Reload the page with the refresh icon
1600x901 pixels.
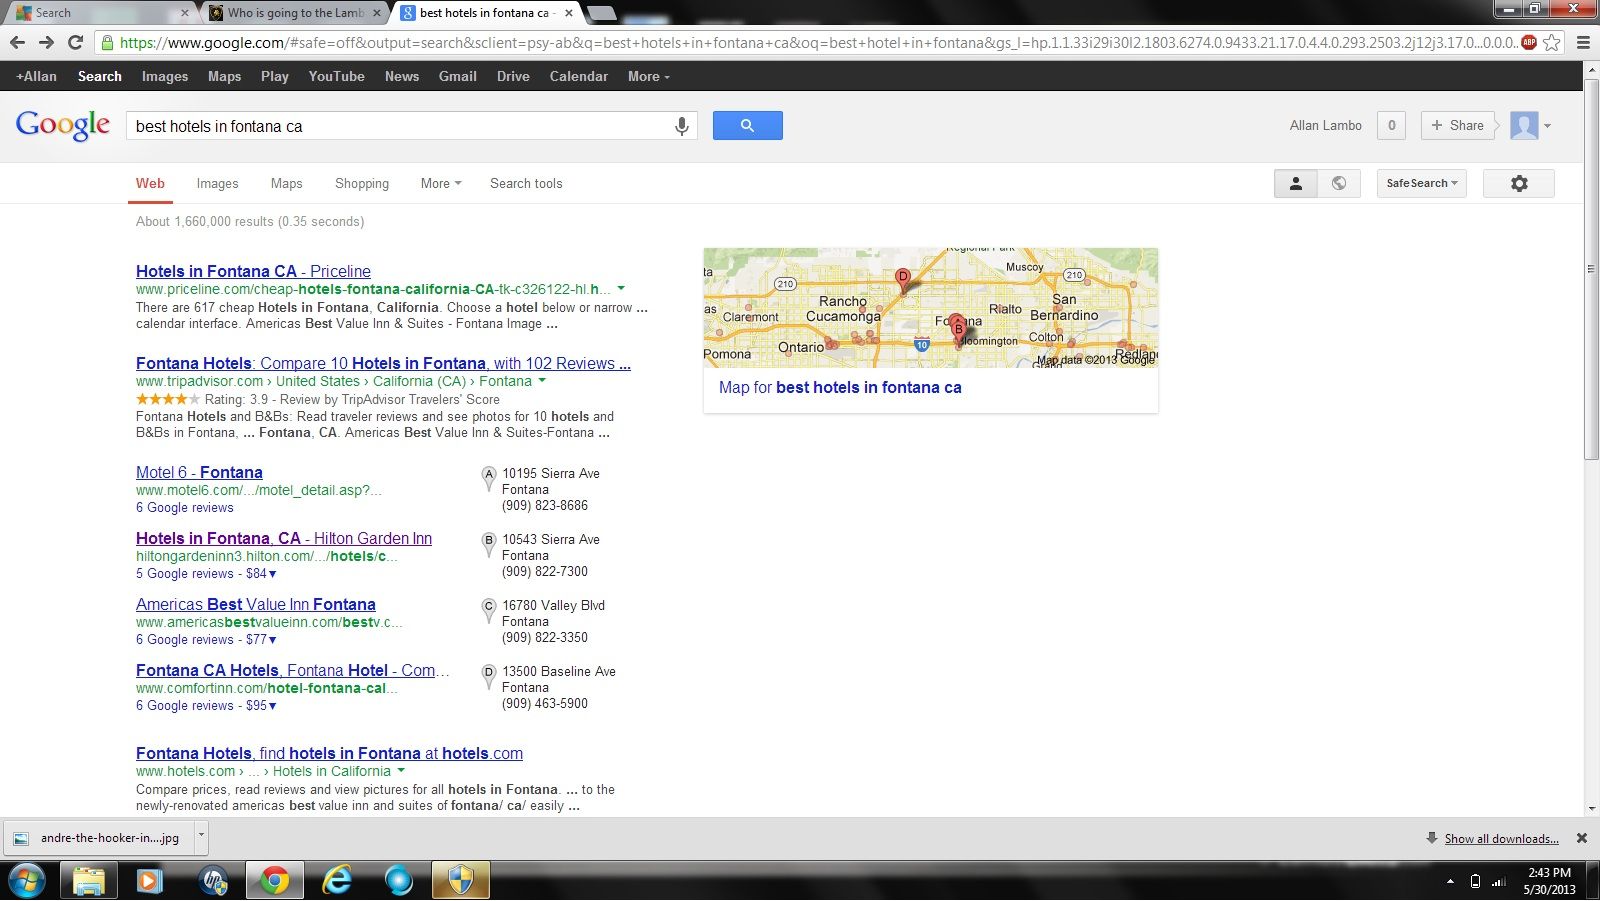75,42
